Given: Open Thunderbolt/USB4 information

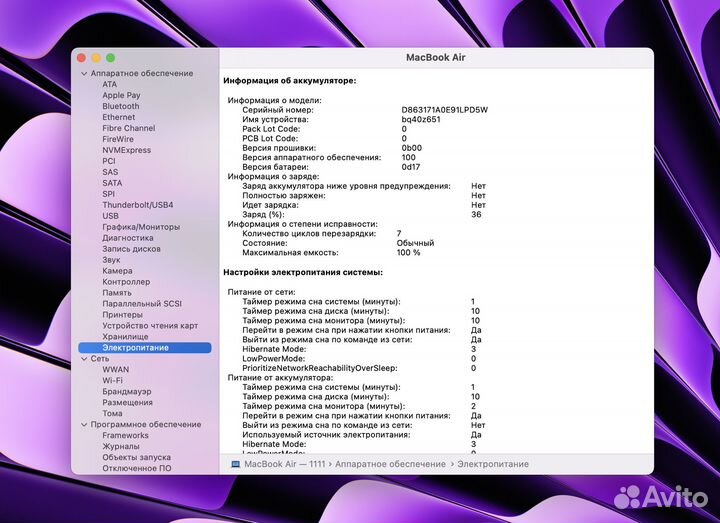Looking at the screenshot, I should tap(138, 205).
